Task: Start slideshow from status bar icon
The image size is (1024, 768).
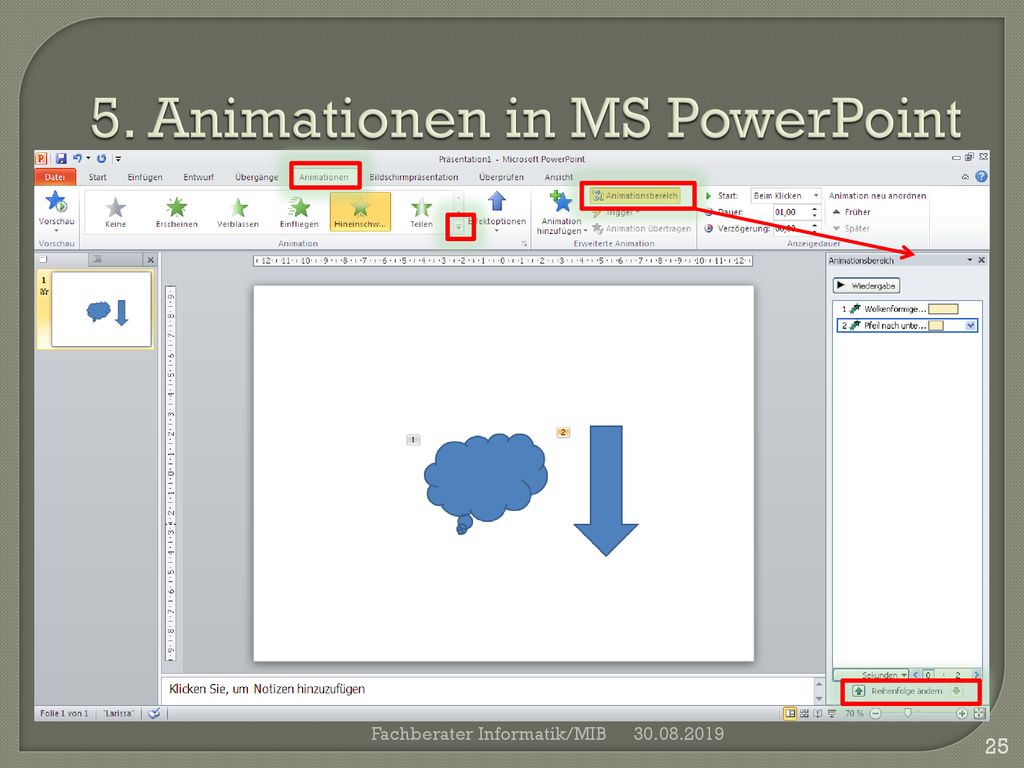Action: 831,713
